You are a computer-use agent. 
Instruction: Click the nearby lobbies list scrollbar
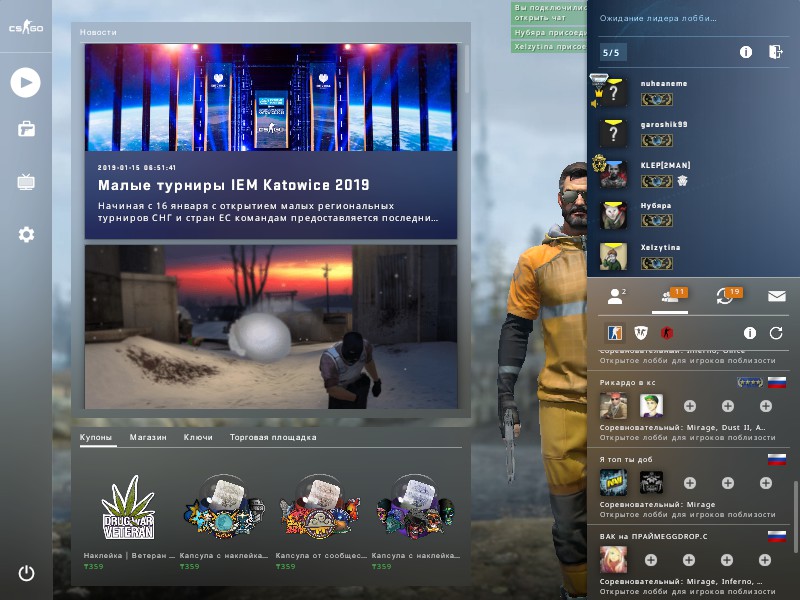(x=796, y=516)
